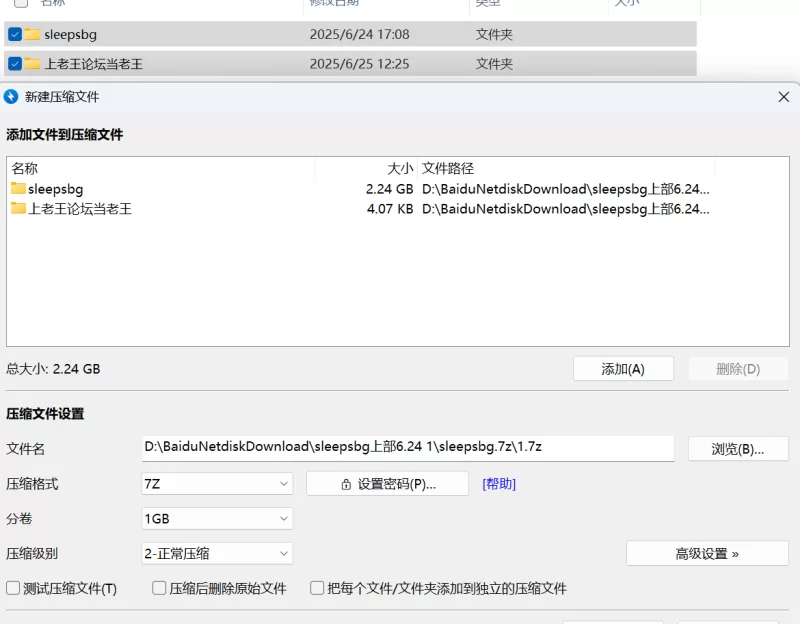Click the sleepsbg folder icon in archive list
This screenshot has width=800, height=624.
click(x=18, y=189)
